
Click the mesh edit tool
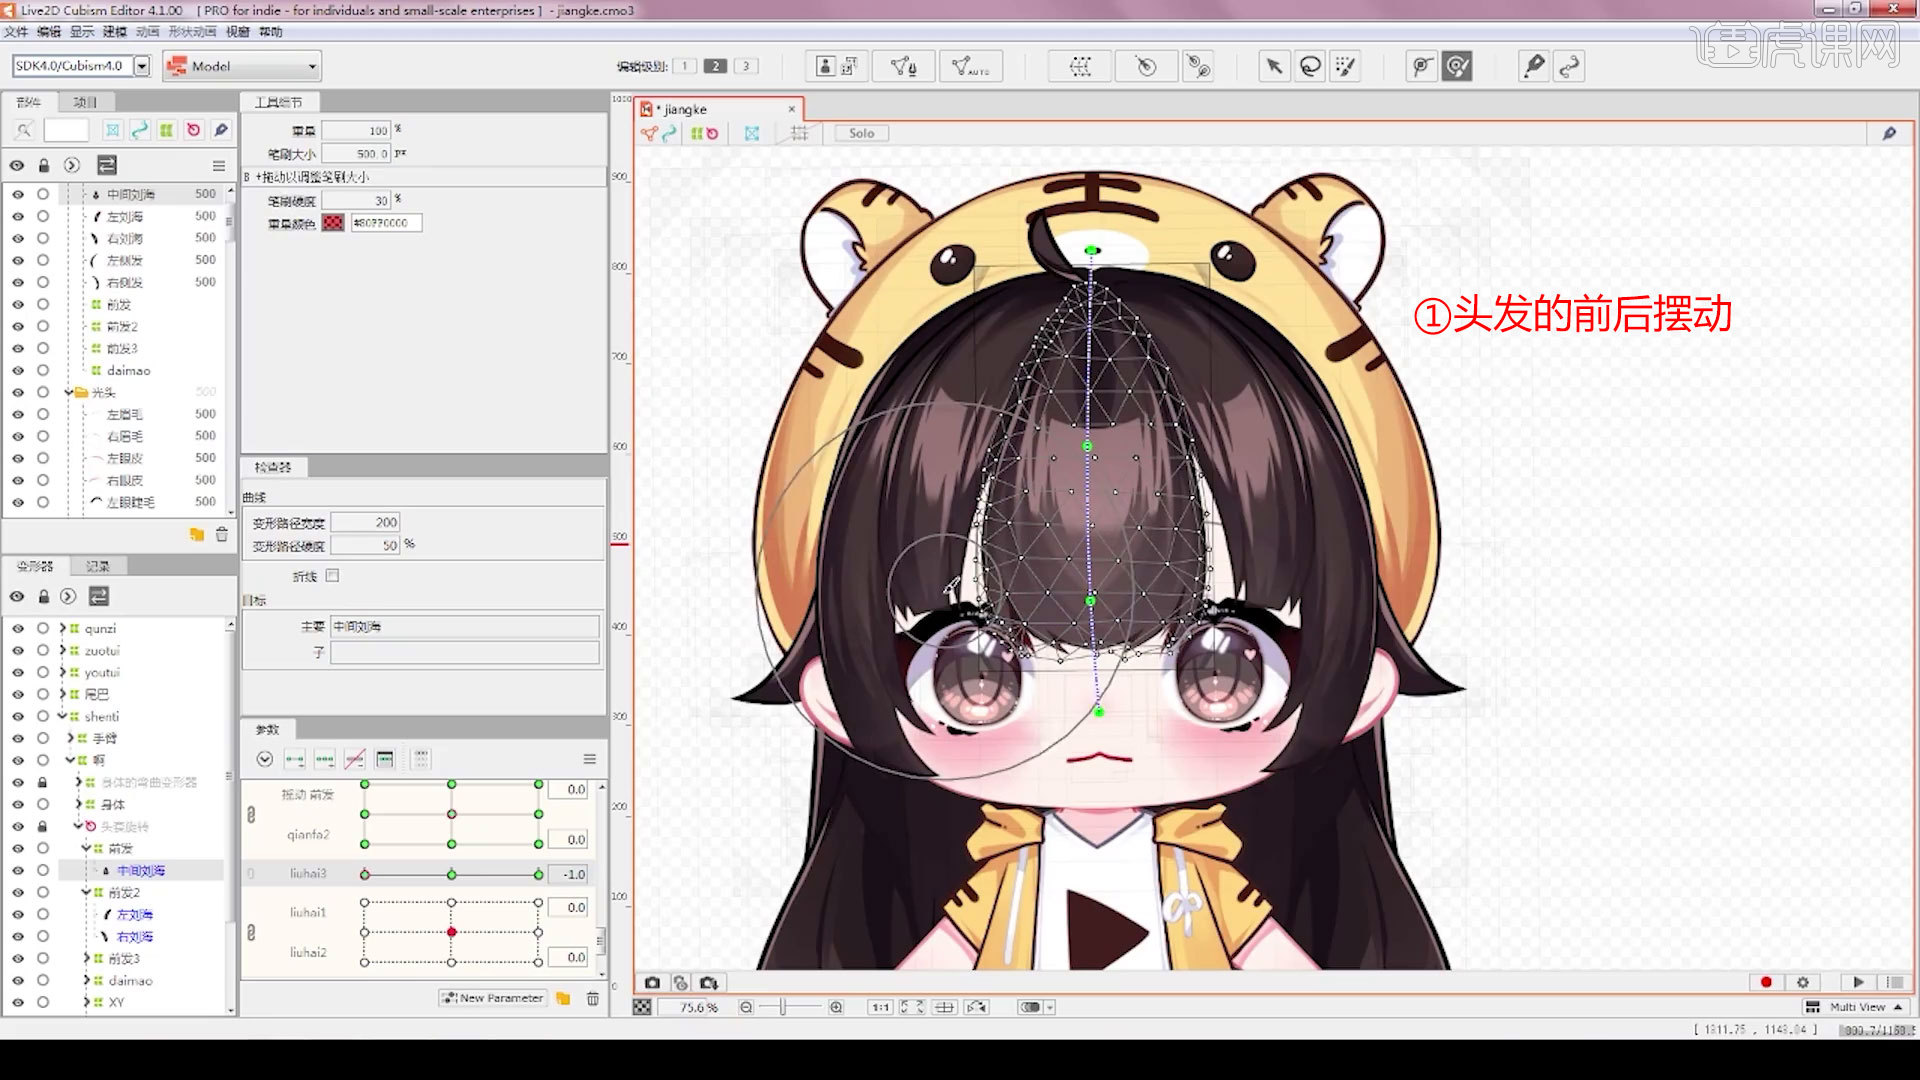903,67
